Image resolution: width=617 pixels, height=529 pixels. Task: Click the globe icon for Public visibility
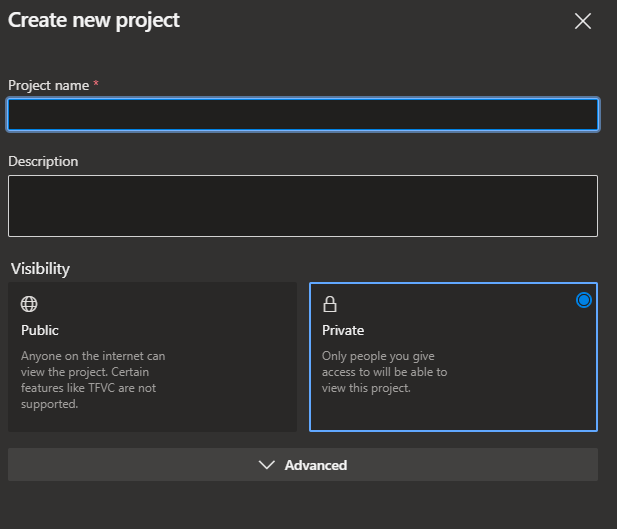pos(29,304)
